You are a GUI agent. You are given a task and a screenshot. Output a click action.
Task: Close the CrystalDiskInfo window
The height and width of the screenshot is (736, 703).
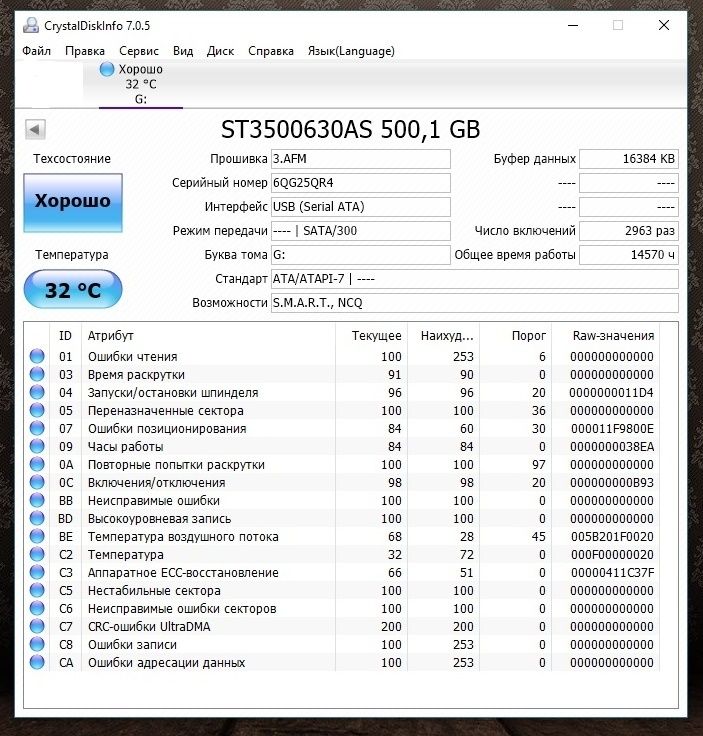tap(664, 25)
